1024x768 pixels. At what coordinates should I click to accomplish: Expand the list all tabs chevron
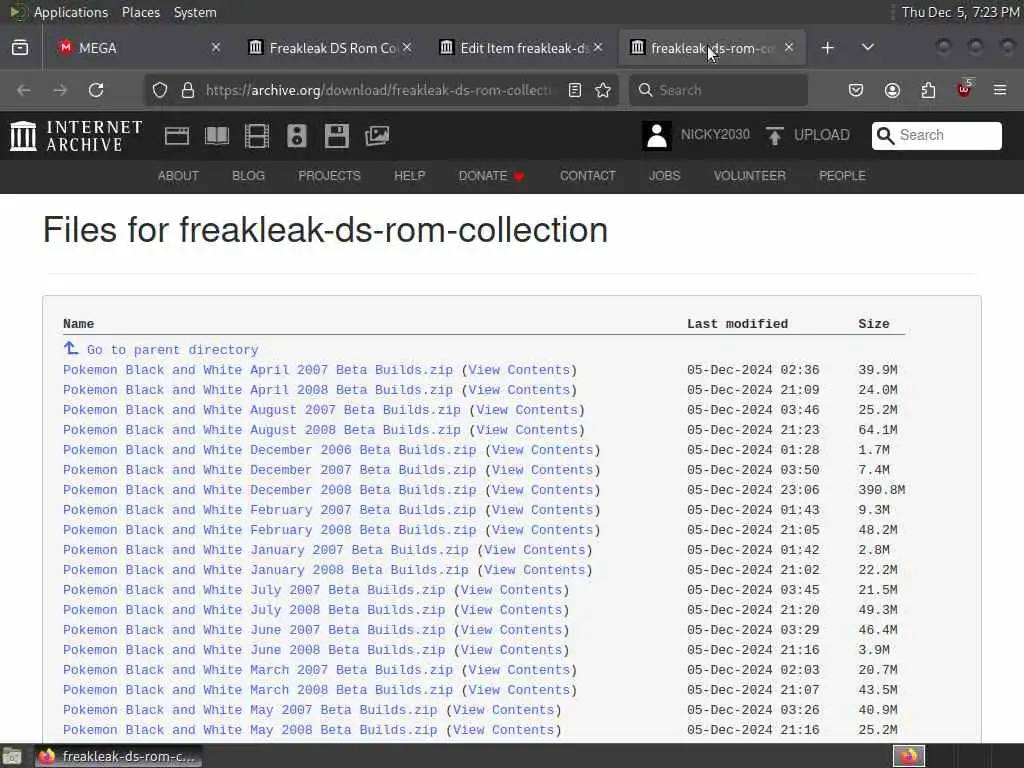(867, 48)
